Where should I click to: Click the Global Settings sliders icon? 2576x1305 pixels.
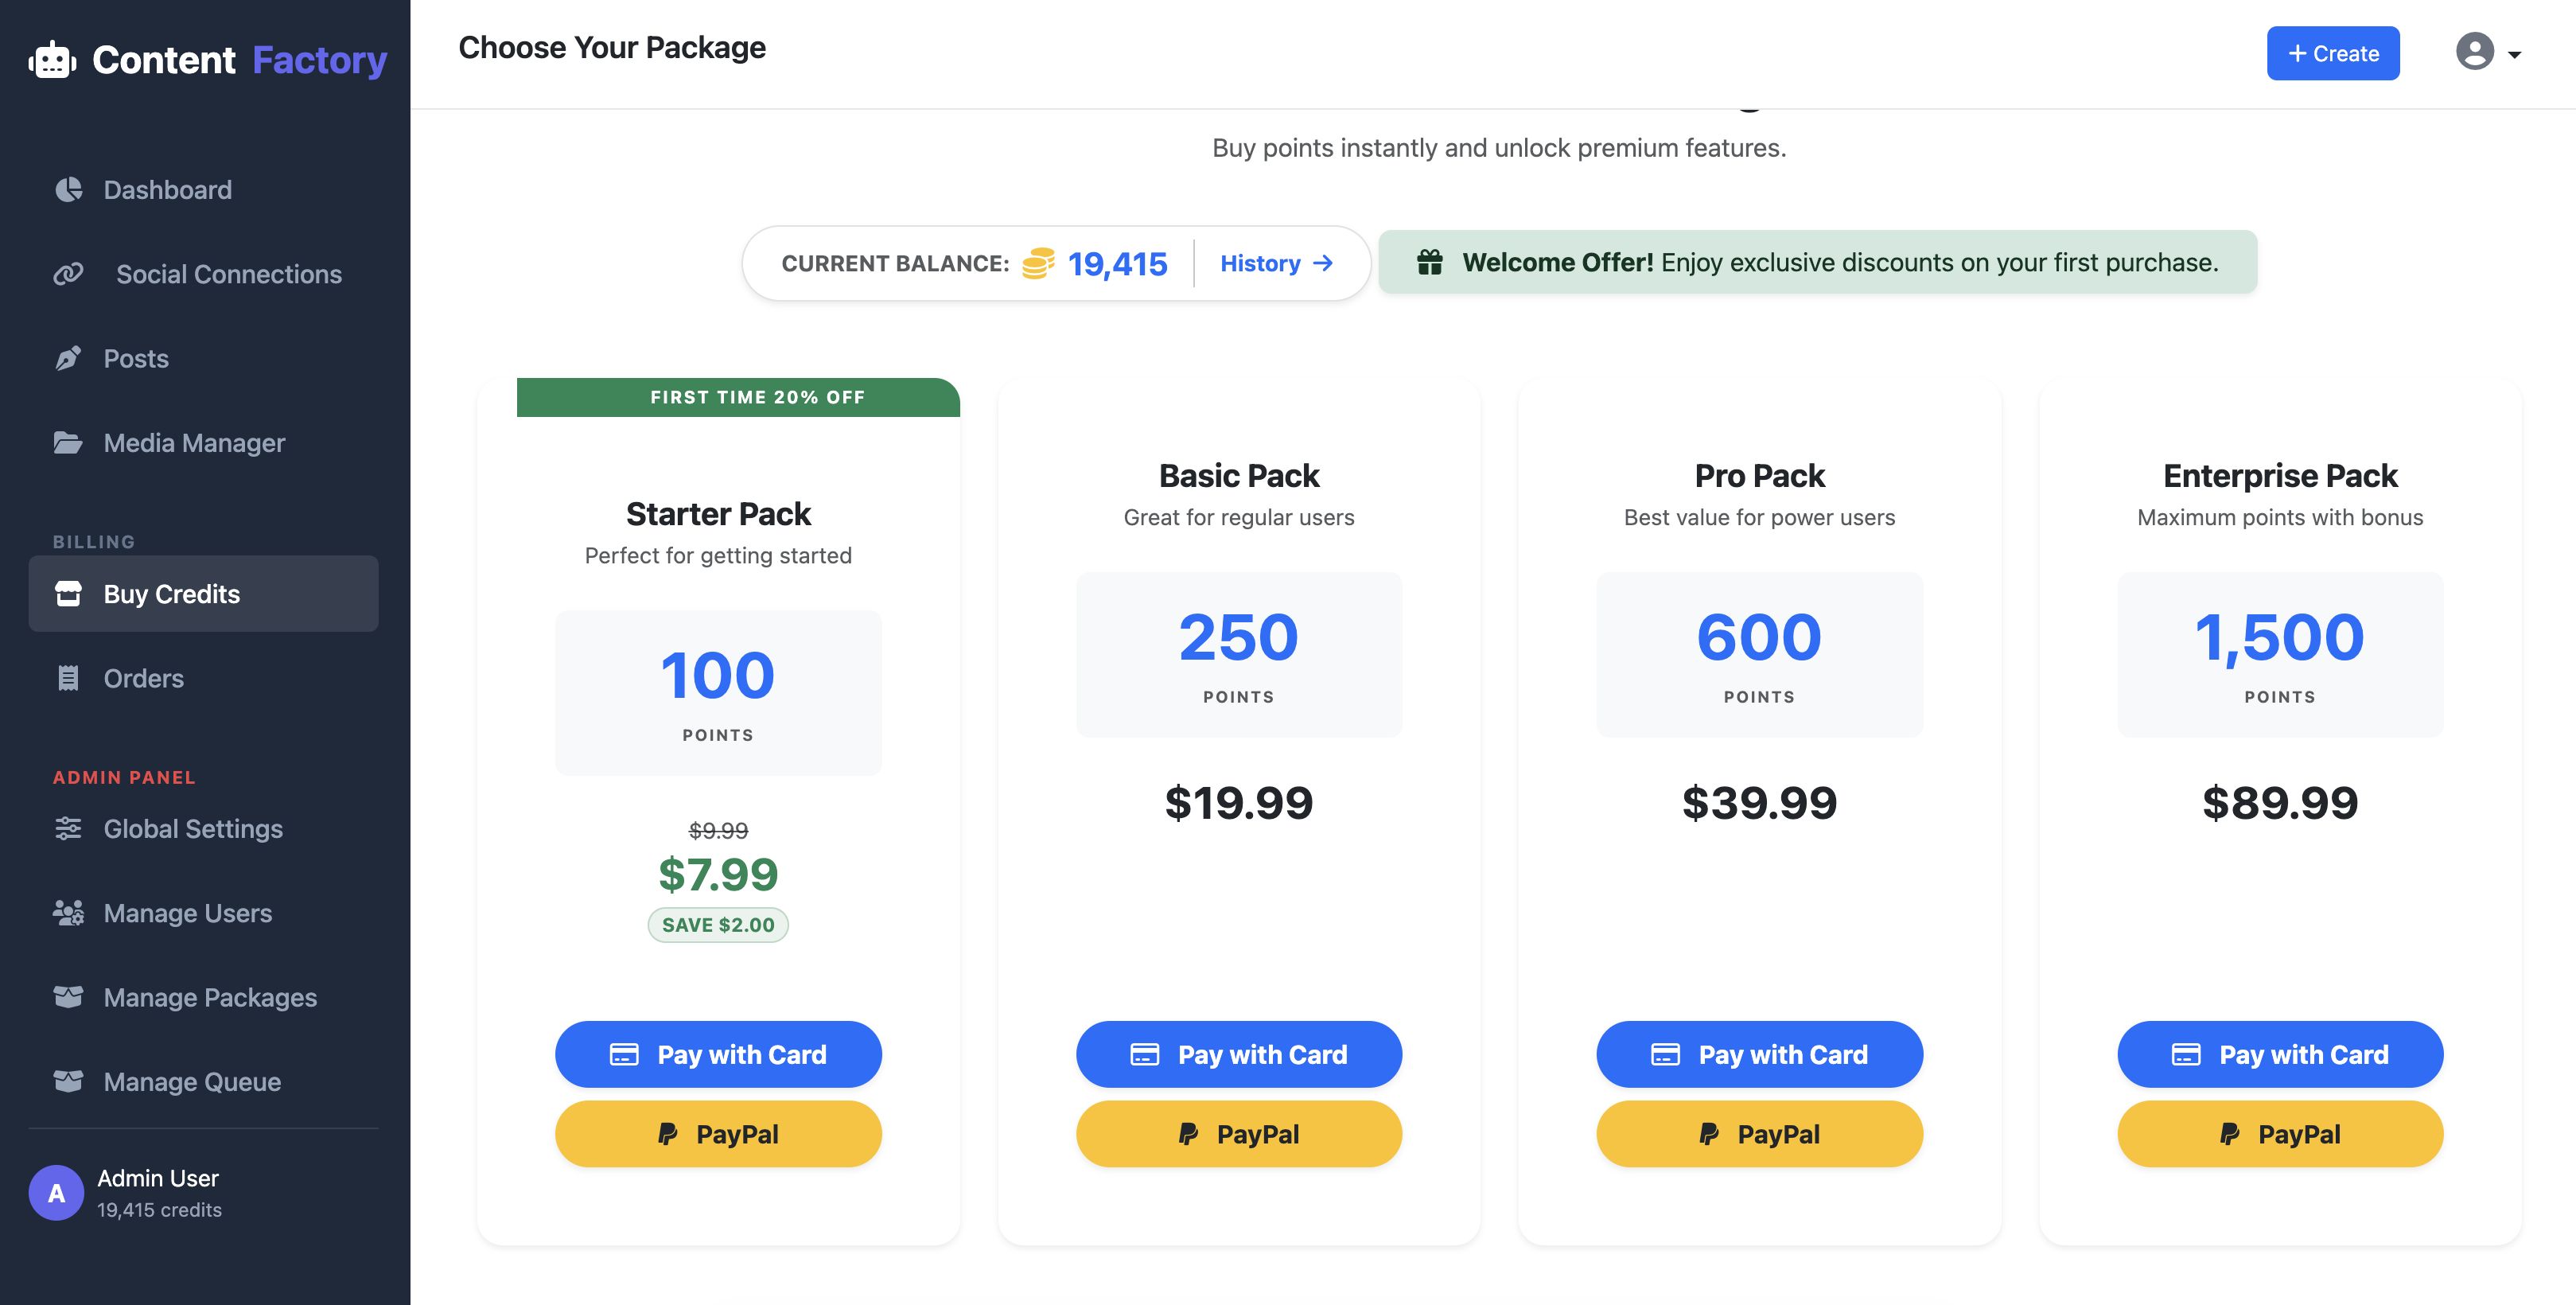pyautogui.click(x=68, y=828)
